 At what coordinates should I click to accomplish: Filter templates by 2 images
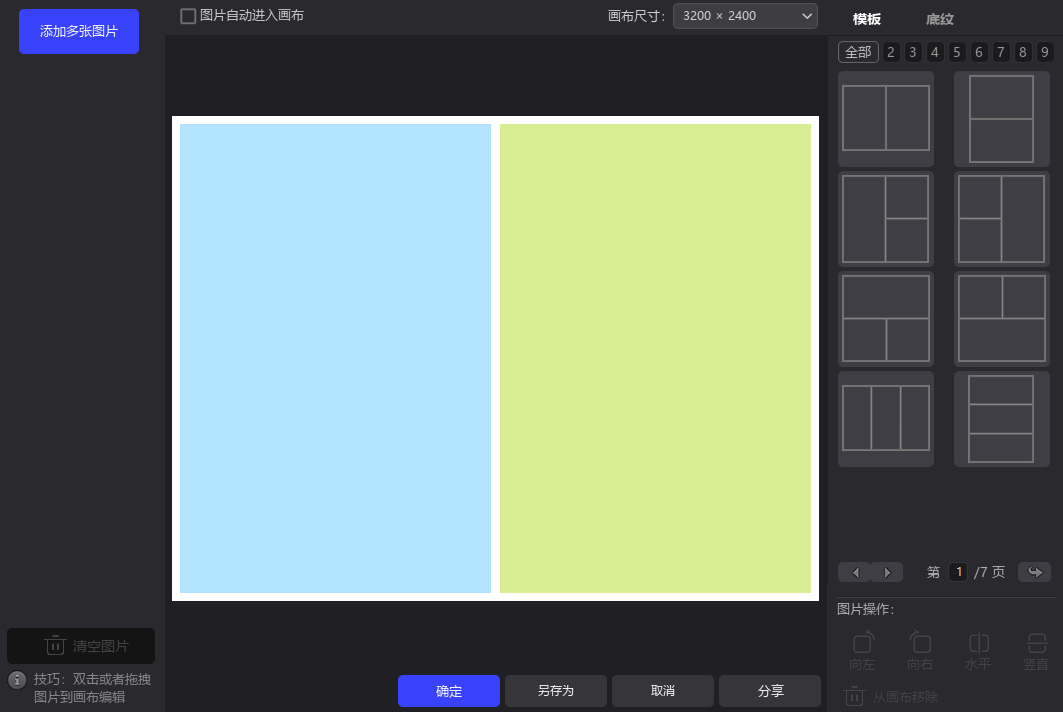(891, 52)
